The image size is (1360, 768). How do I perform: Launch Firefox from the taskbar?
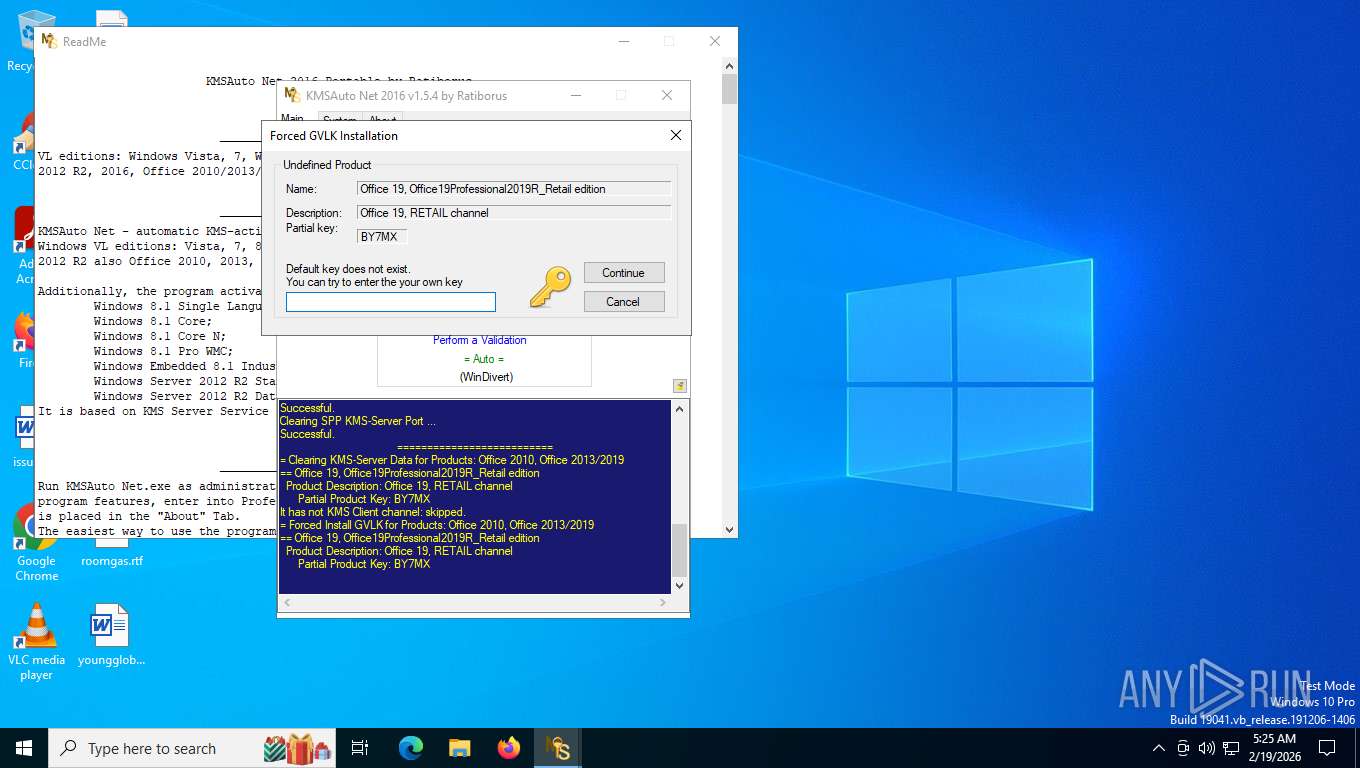pyautogui.click(x=508, y=748)
